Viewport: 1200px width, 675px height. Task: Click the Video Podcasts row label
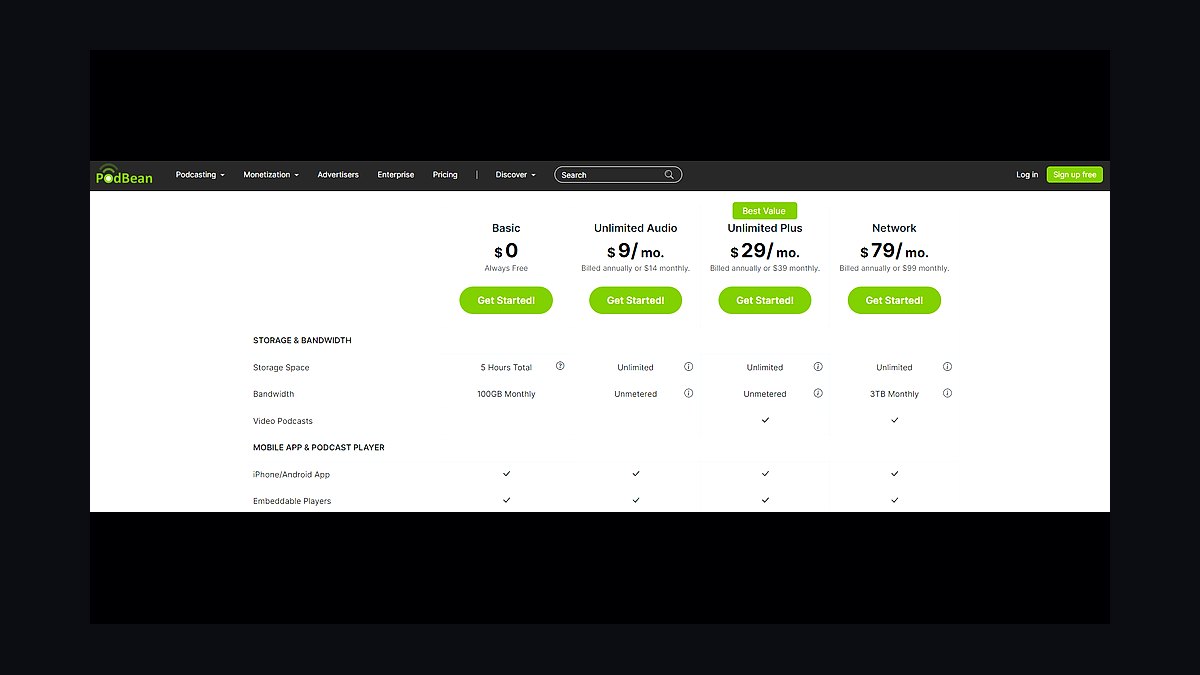[x=283, y=421]
